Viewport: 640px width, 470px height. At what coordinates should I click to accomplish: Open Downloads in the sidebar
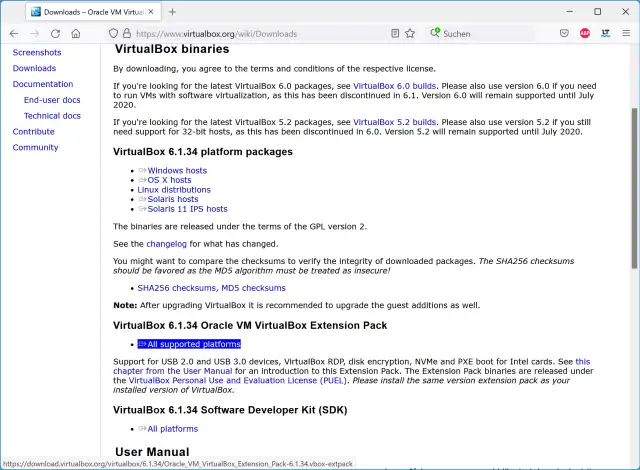pos(34,68)
